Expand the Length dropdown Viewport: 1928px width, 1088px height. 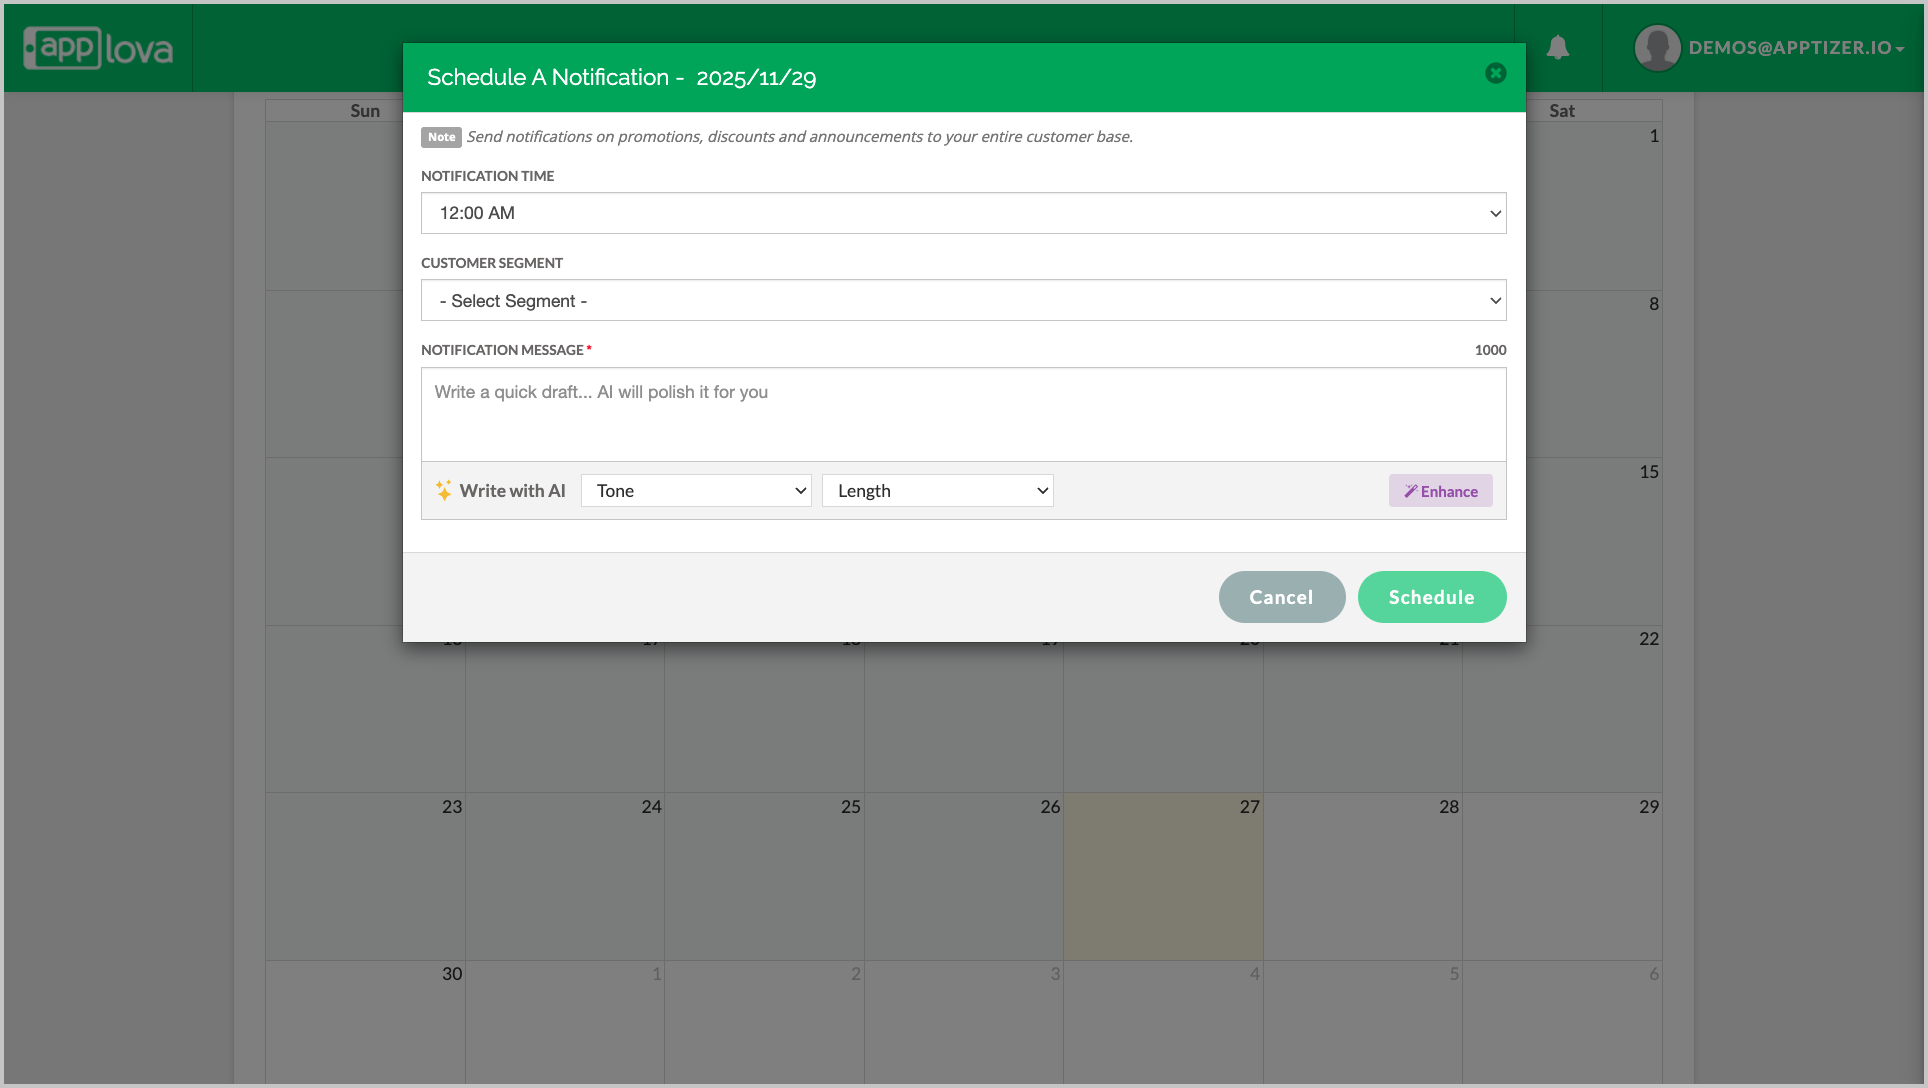(x=937, y=491)
